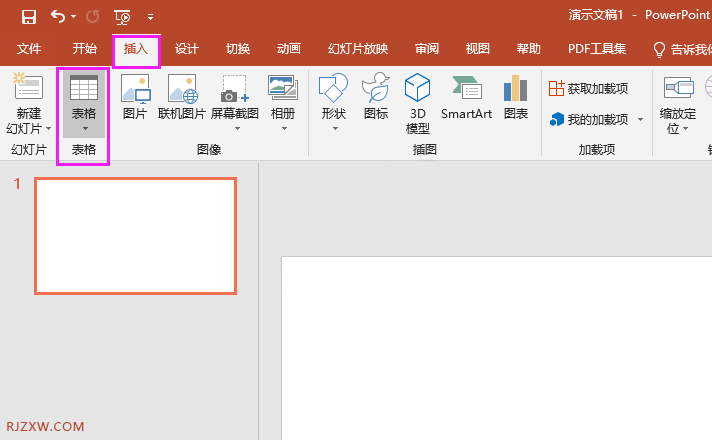
Task: Undo the last action
Action: [58, 17]
